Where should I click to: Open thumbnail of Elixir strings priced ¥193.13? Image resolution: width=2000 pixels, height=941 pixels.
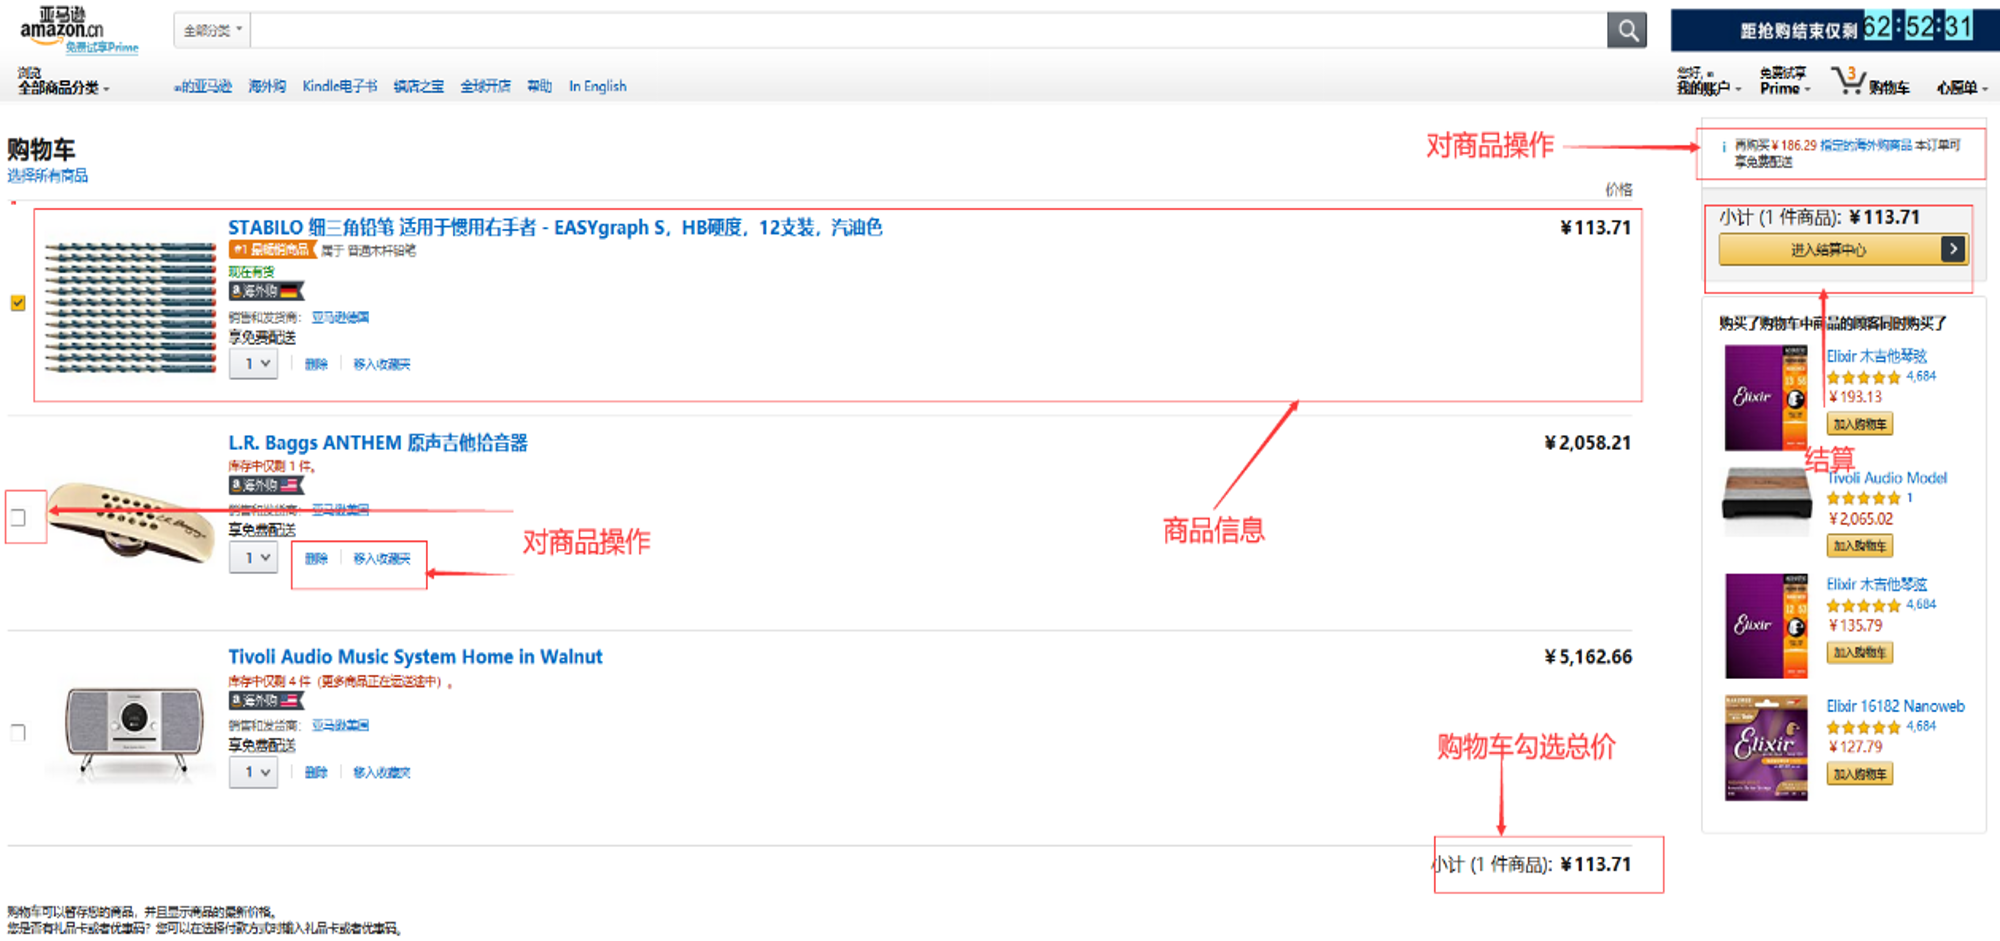1766,398
